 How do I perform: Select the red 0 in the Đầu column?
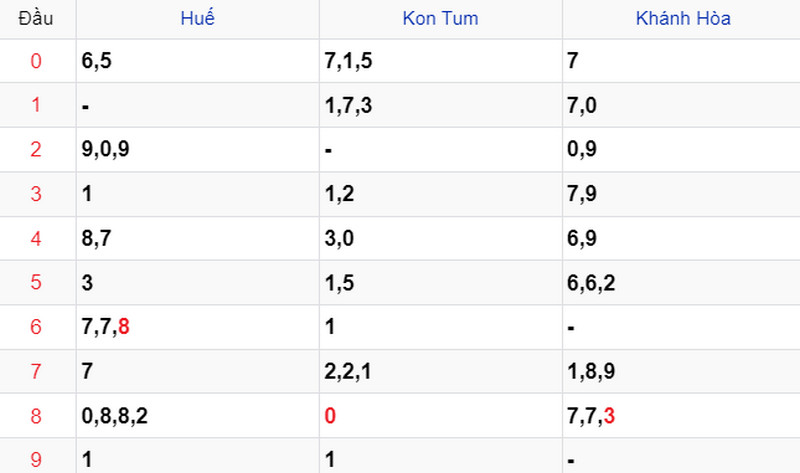point(36,61)
